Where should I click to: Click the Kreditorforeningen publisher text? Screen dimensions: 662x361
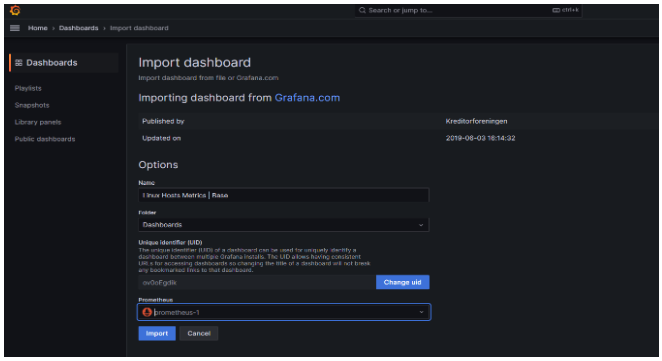(x=476, y=121)
